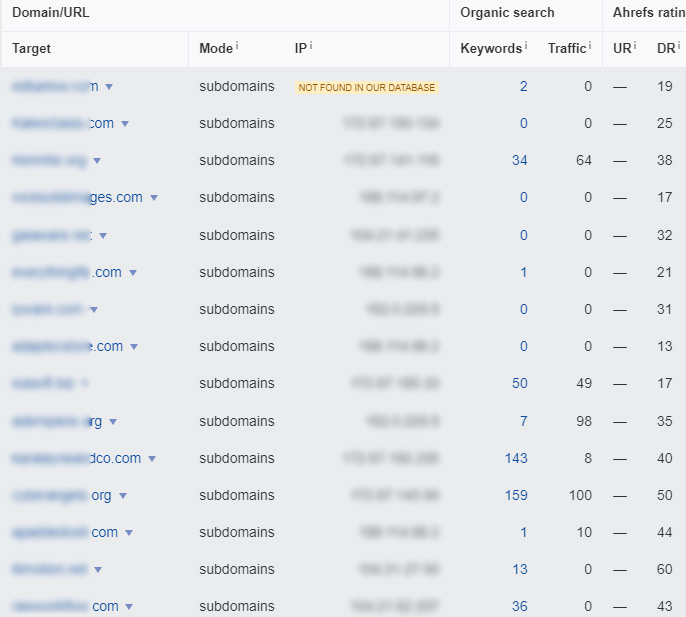Open the caret menu next to 'dco.com' domain
This screenshot has height=617, width=686.
click(x=152, y=459)
